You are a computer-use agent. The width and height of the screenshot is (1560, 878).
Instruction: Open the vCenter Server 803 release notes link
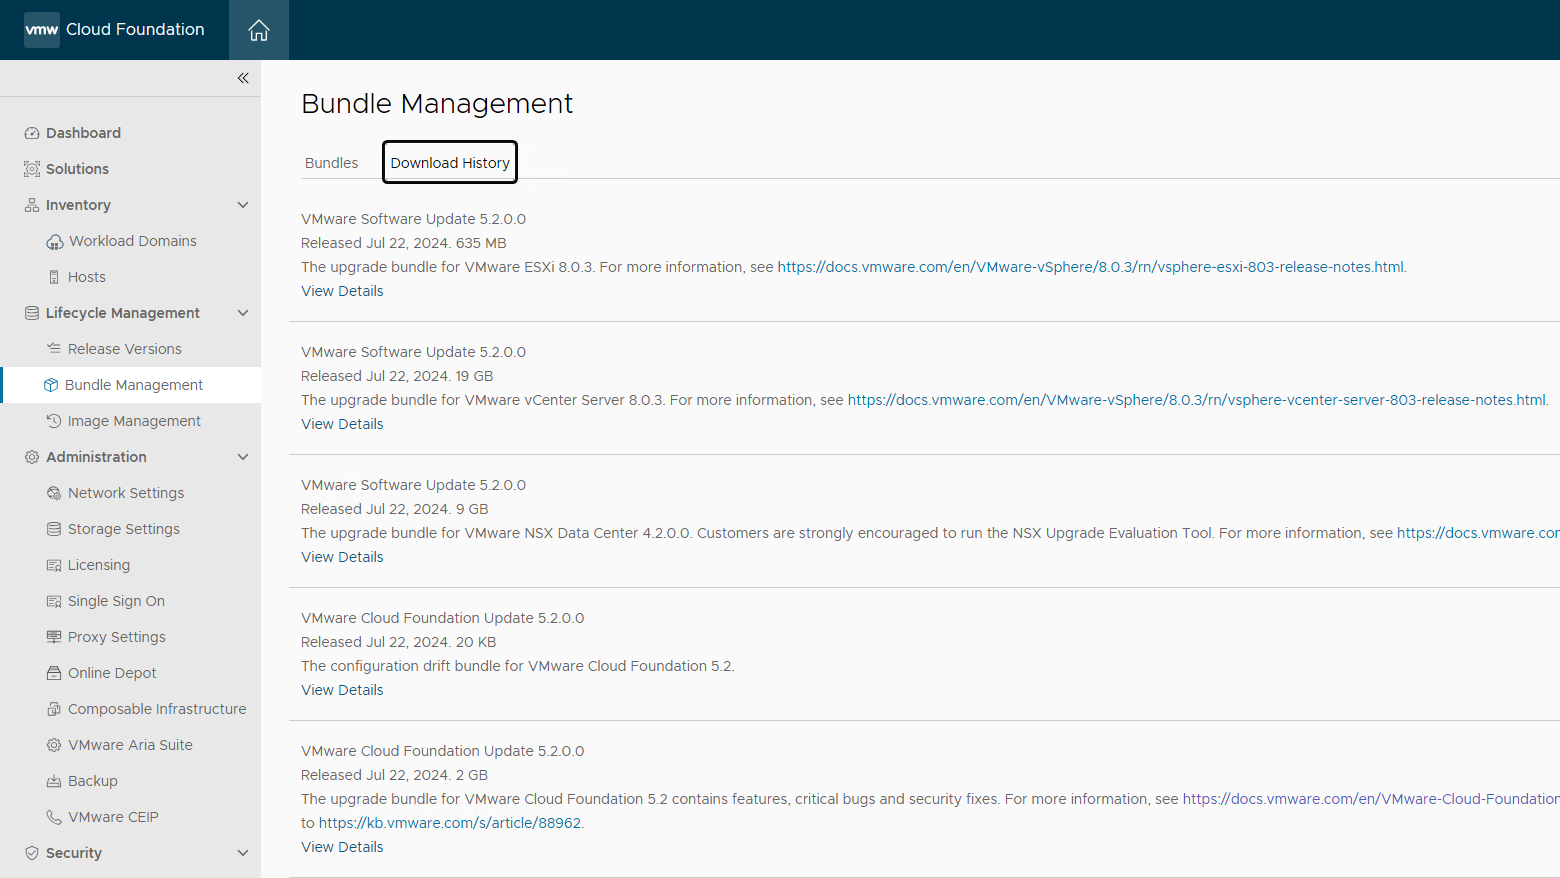coord(1196,400)
